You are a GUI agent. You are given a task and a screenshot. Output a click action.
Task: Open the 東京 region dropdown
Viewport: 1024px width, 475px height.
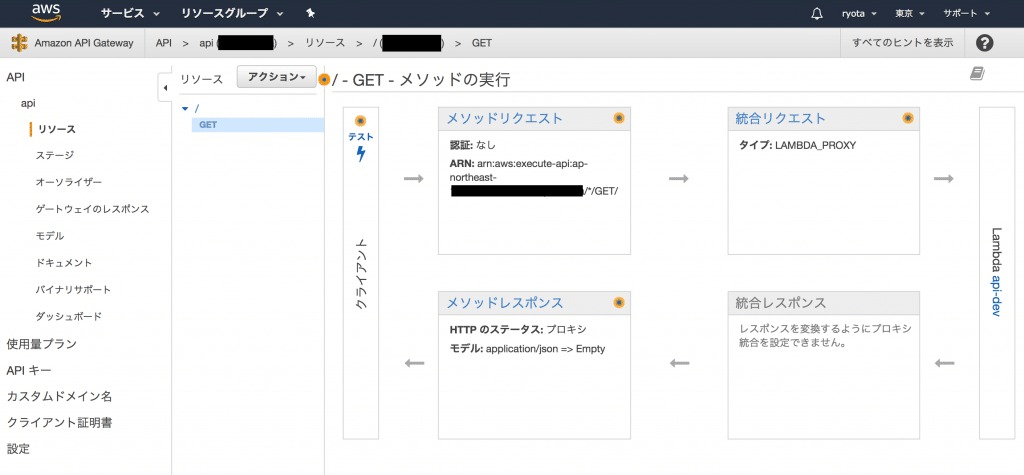[909, 13]
